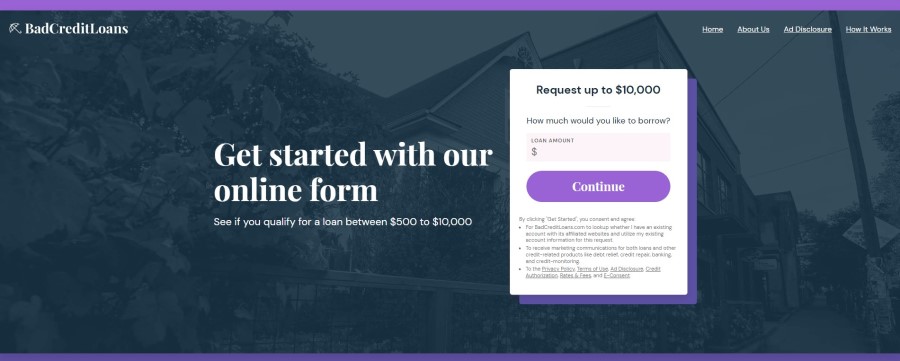Image resolution: width=900 pixels, height=361 pixels.
Task: Open Ad Disclosure link in form consent text
Action: point(627,269)
